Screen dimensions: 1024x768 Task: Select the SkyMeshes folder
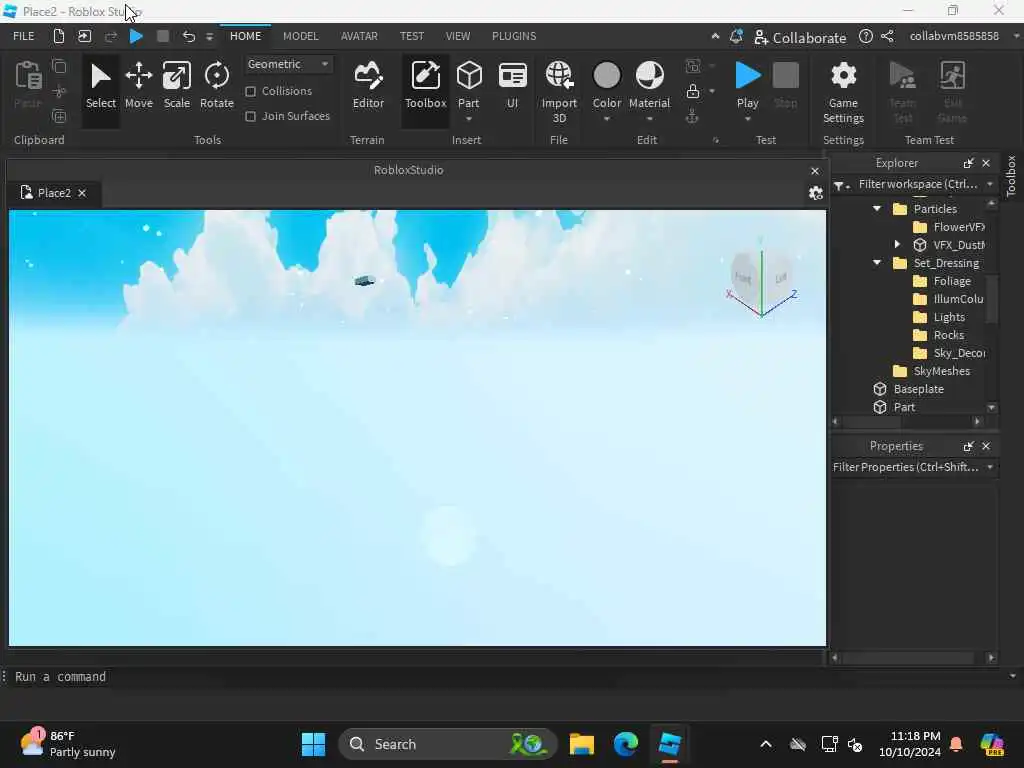941,370
